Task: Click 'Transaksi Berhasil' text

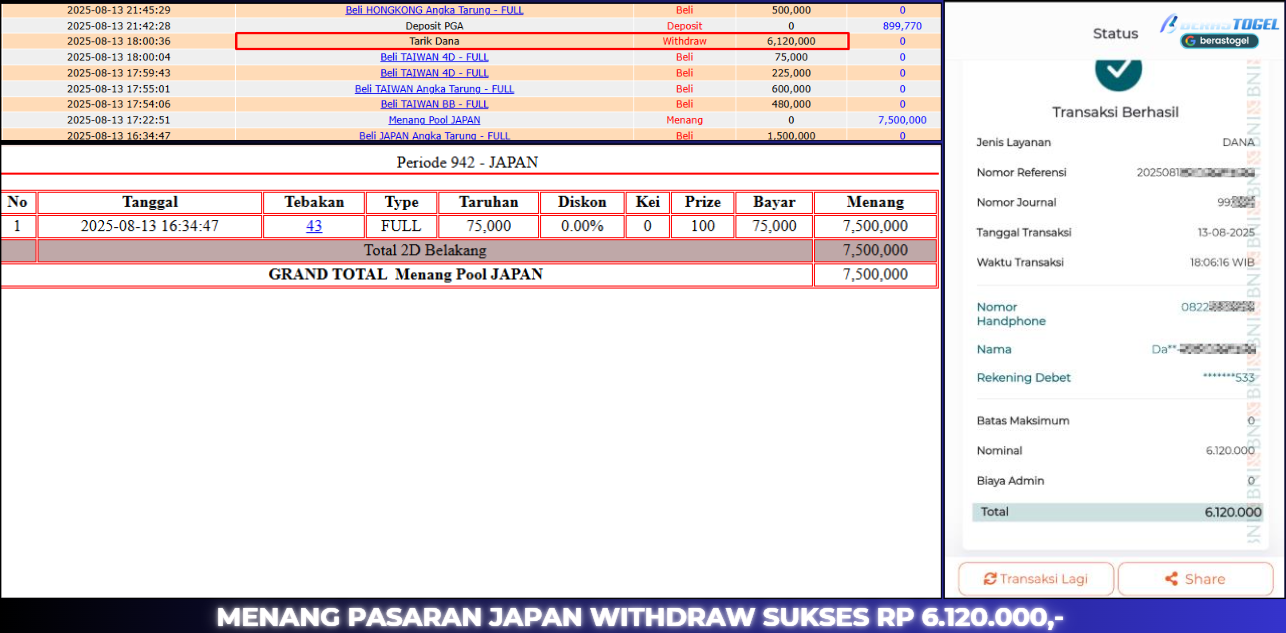Action: [x=1115, y=112]
